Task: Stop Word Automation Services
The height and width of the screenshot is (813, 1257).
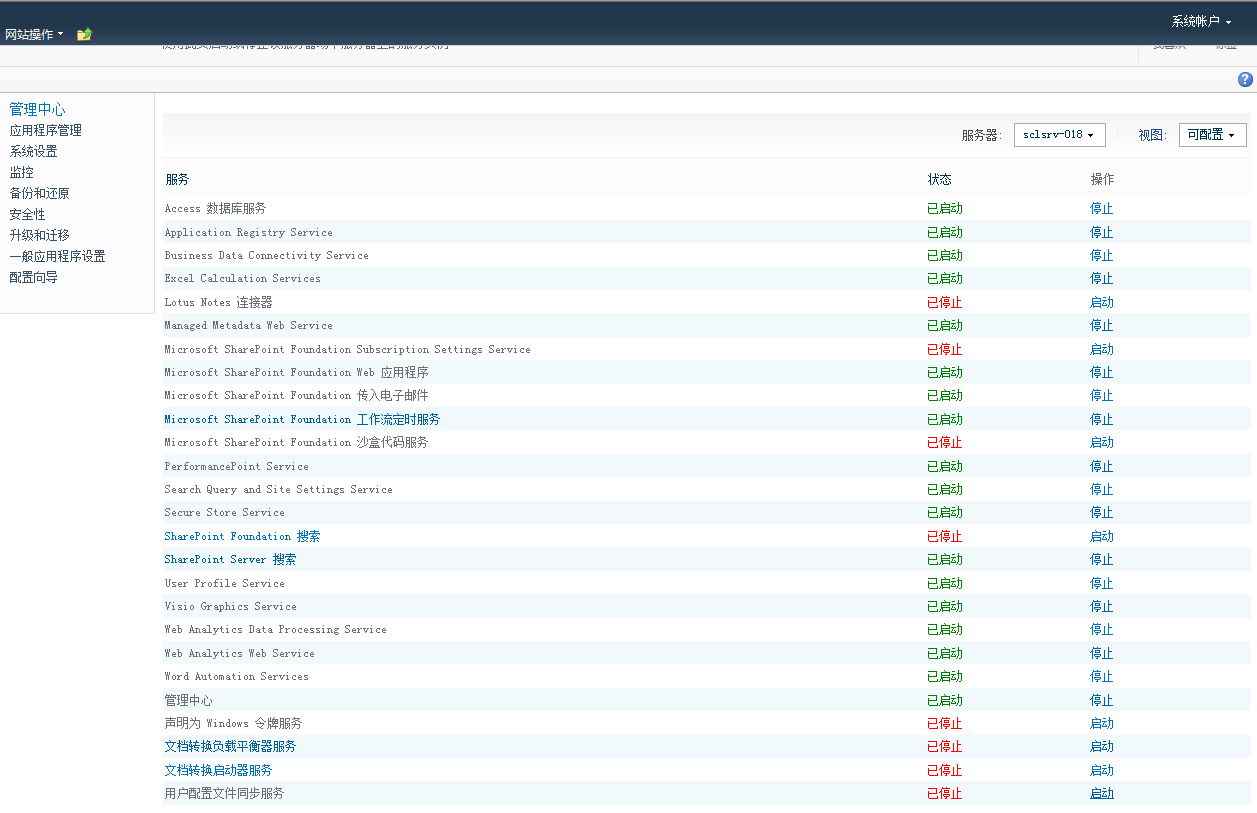Action: [x=1101, y=676]
